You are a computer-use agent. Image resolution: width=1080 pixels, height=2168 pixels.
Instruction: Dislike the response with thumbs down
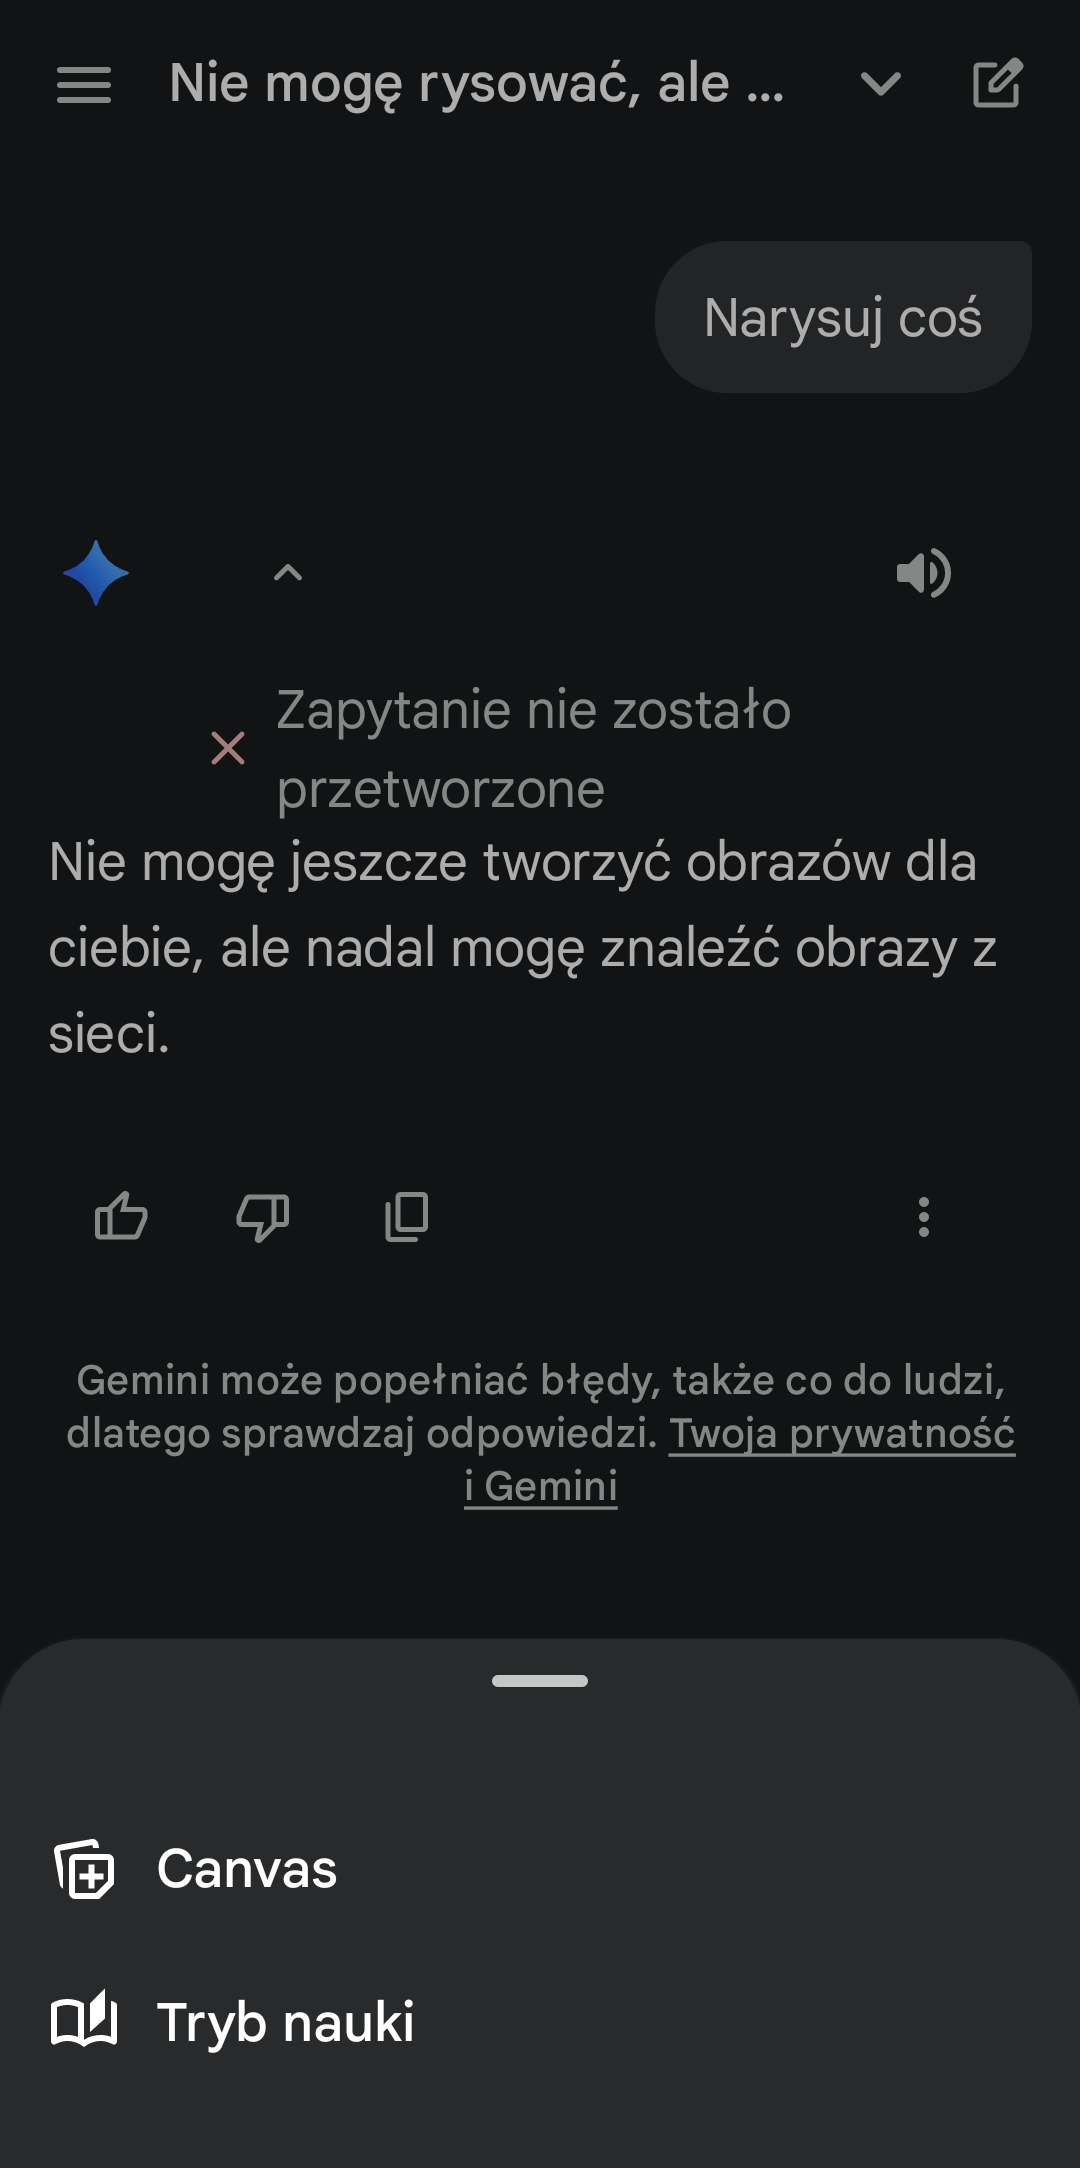click(x=263, y=1217)
